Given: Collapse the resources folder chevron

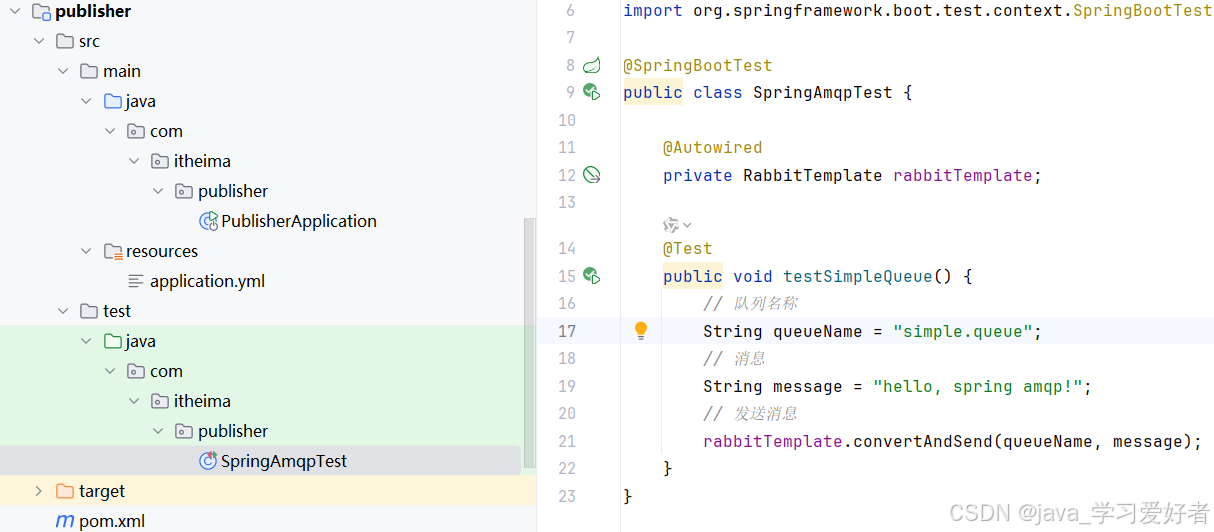Looking at the screenshot, I should tap(87, 251).
